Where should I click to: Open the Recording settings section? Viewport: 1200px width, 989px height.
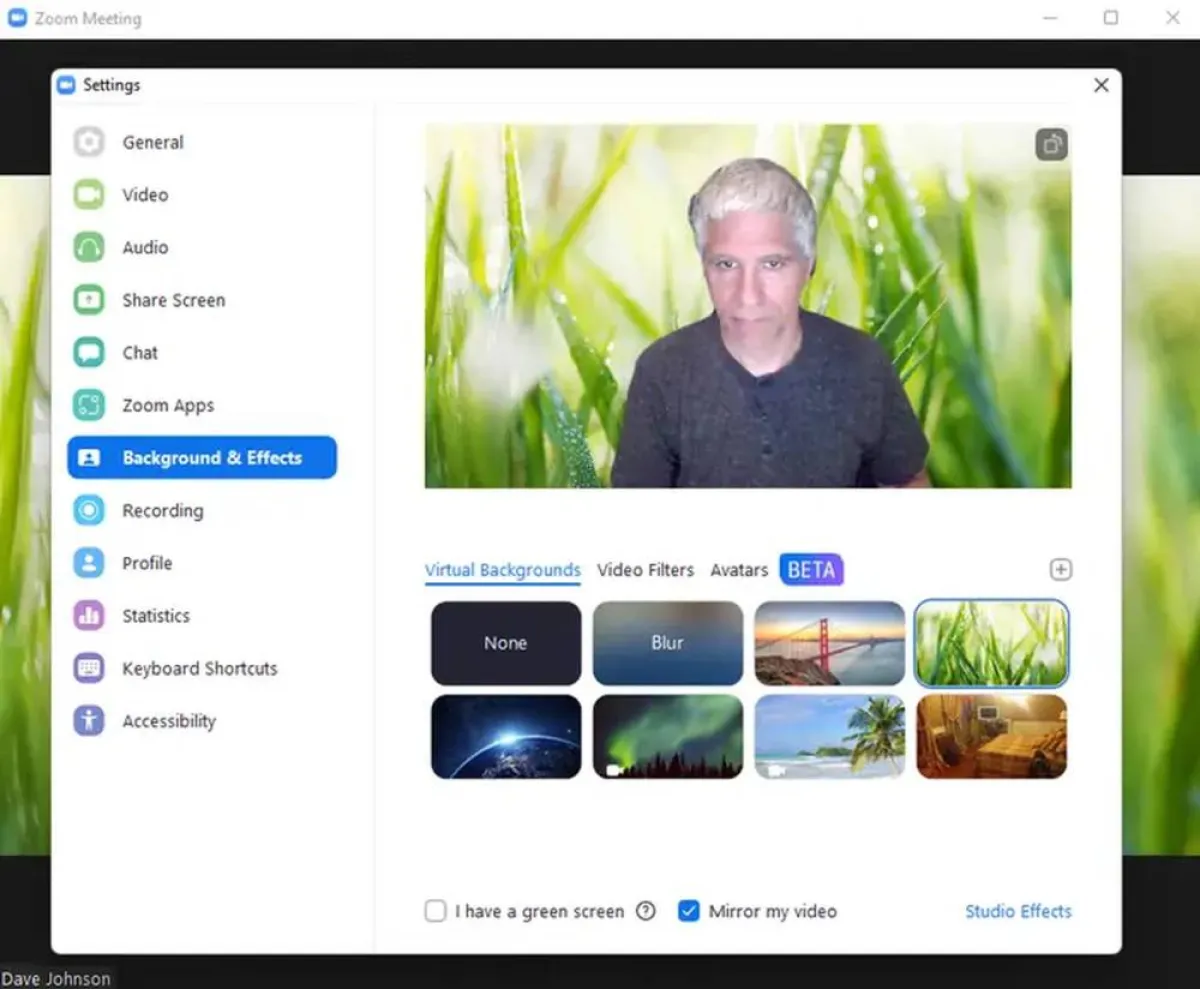click(162, 510)
